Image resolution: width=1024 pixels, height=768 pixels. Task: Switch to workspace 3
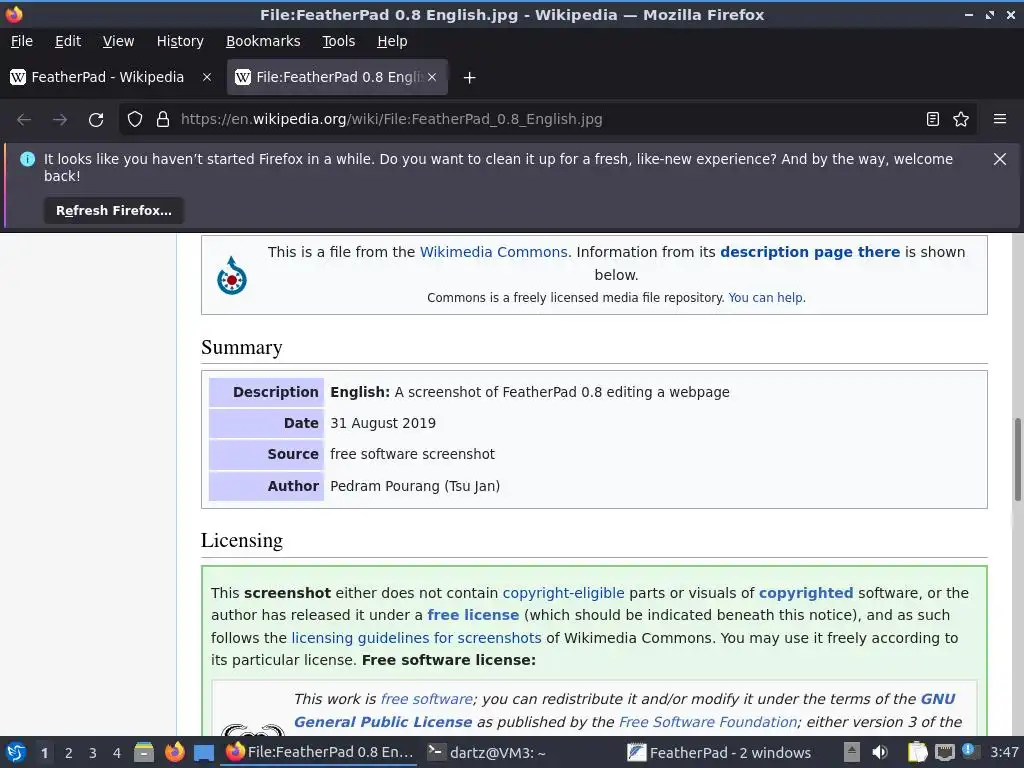(93, 753)
